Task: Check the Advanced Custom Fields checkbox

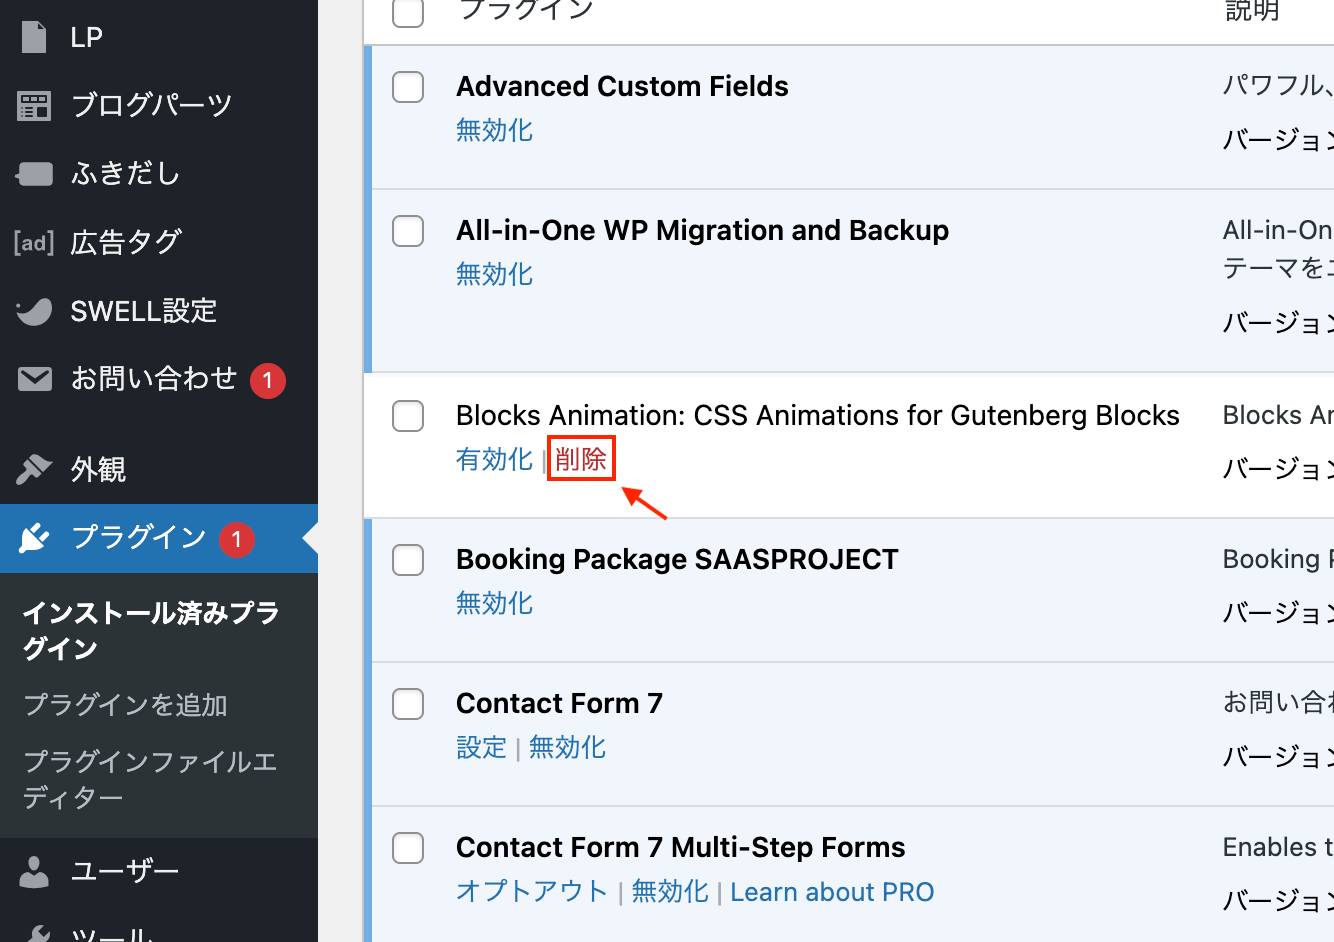Action: pyautogui.click(x=408, y=87)
